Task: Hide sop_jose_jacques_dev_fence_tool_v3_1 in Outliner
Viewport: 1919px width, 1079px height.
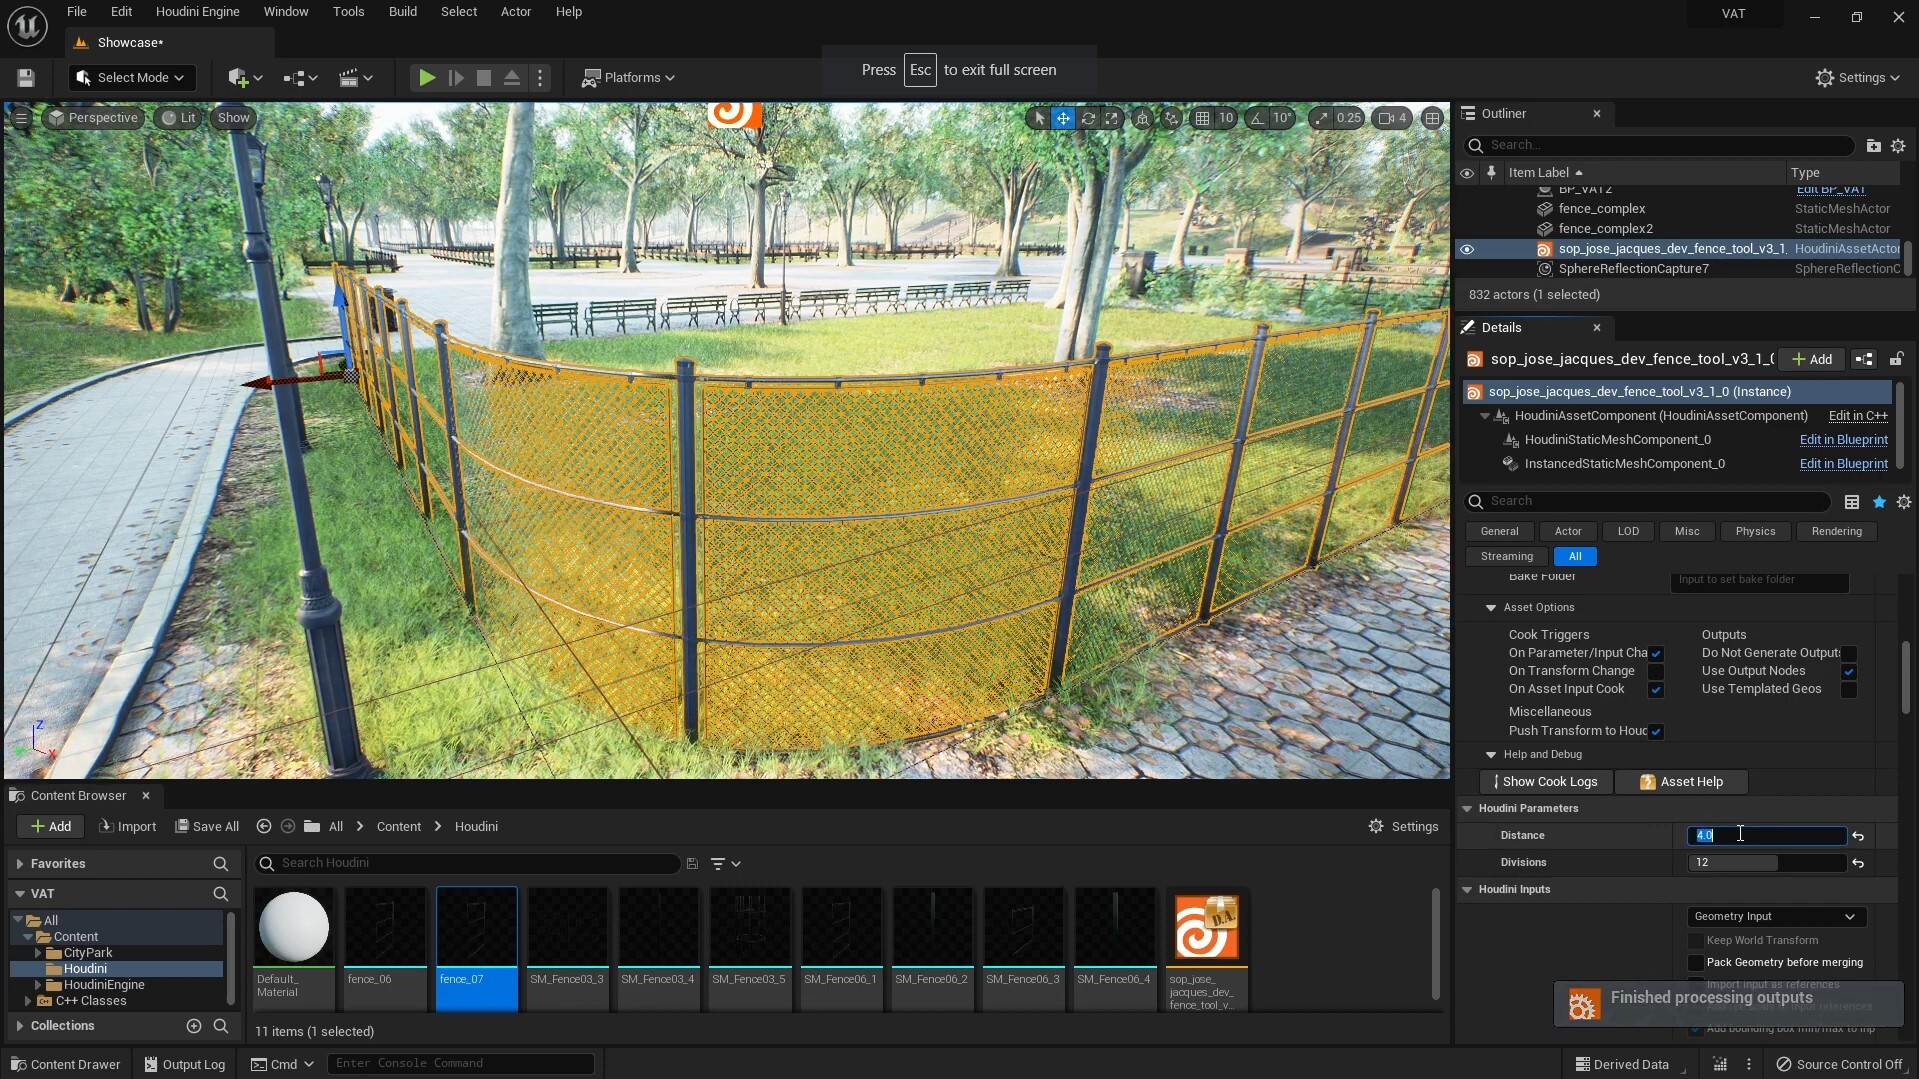Action: point(1467,249)
